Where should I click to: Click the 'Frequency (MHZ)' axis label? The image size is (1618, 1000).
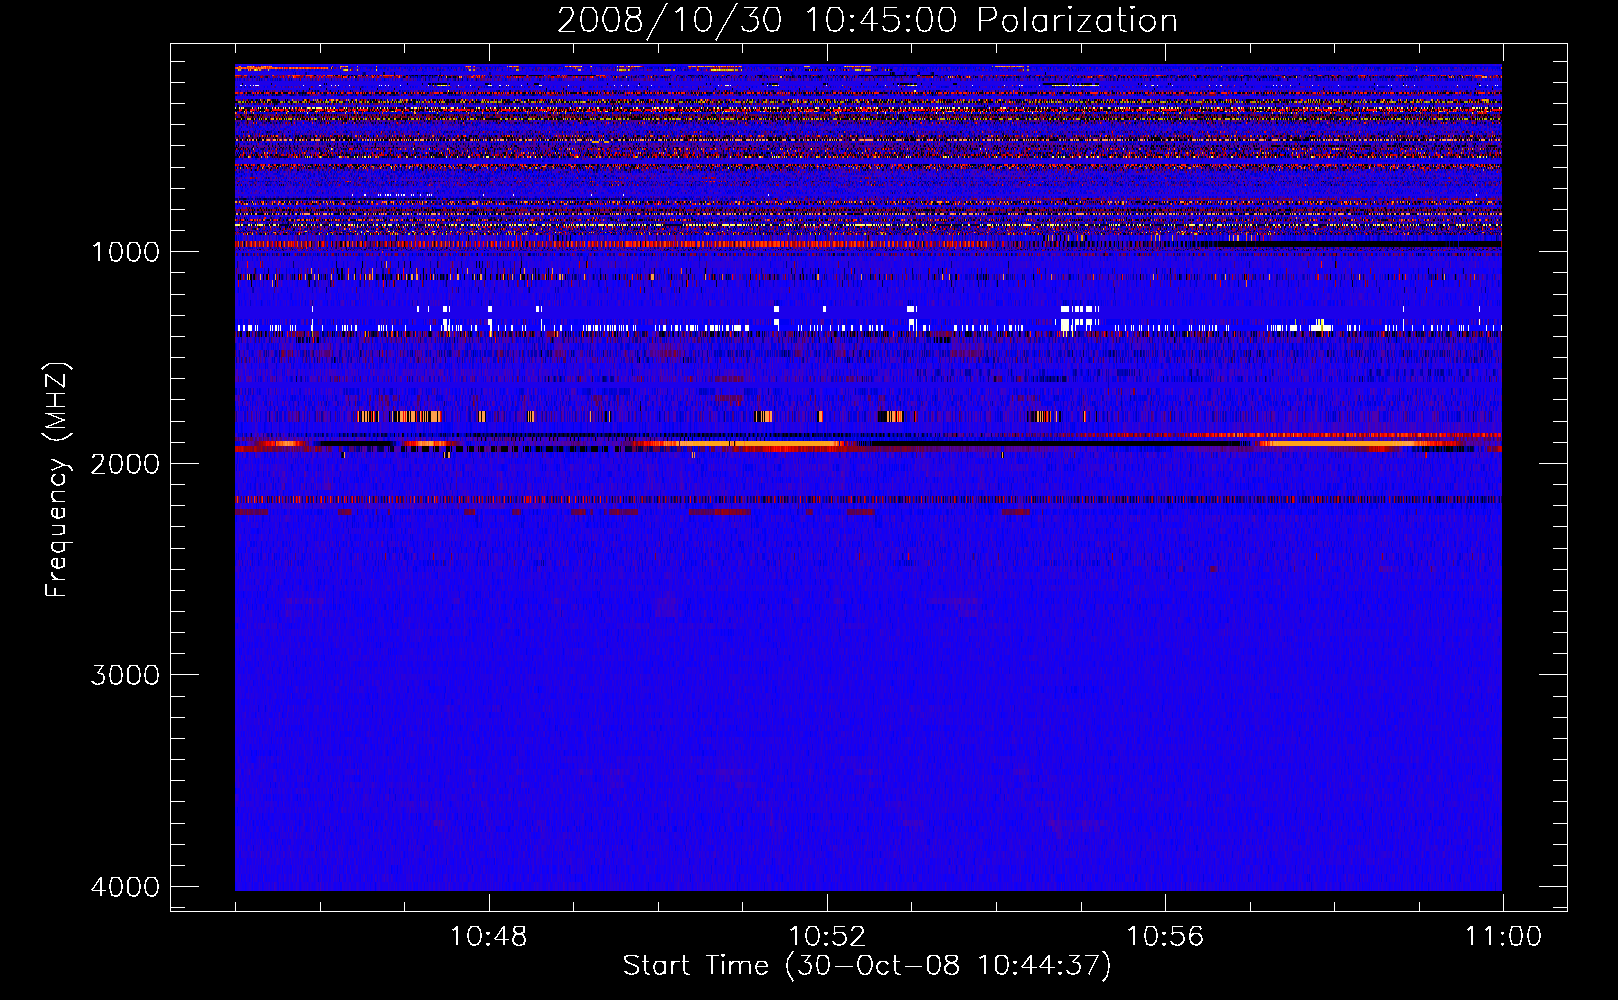click(x=57, y=480)
